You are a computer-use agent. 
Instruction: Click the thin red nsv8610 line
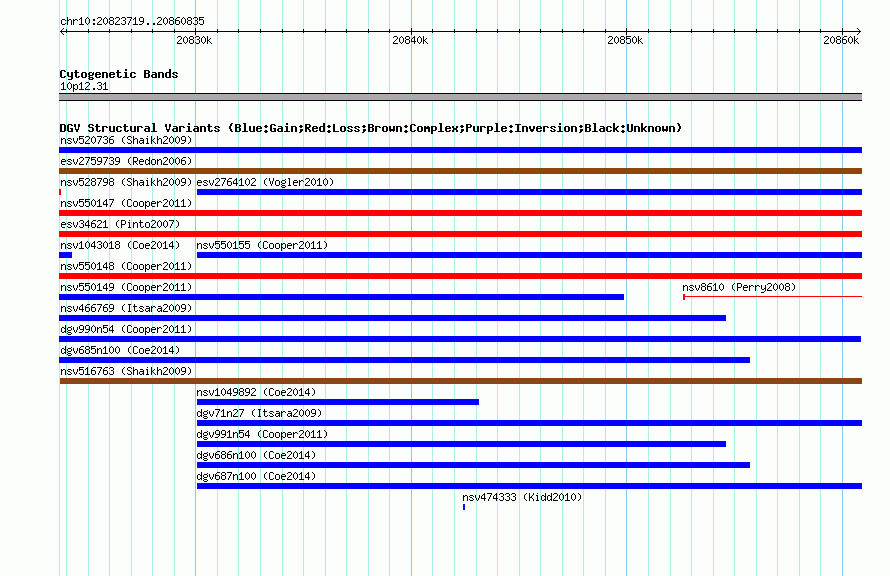pyautogui.click(x=773, y=297)
